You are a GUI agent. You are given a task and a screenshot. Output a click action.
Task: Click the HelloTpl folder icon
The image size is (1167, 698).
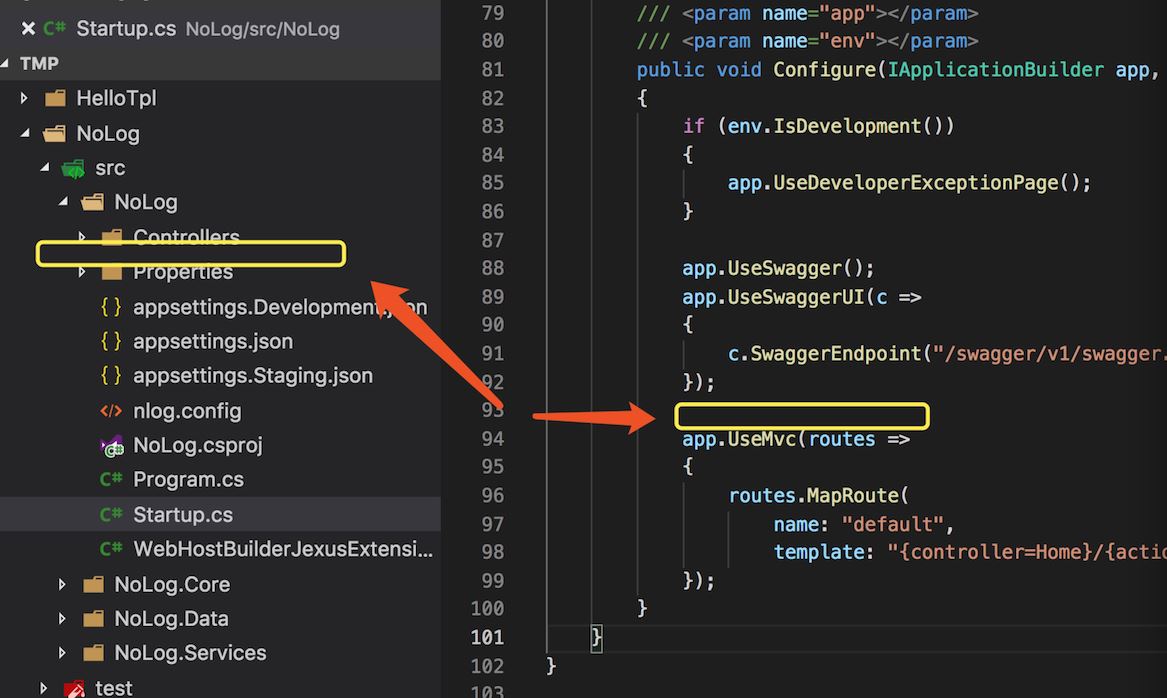tap(54, 99)
